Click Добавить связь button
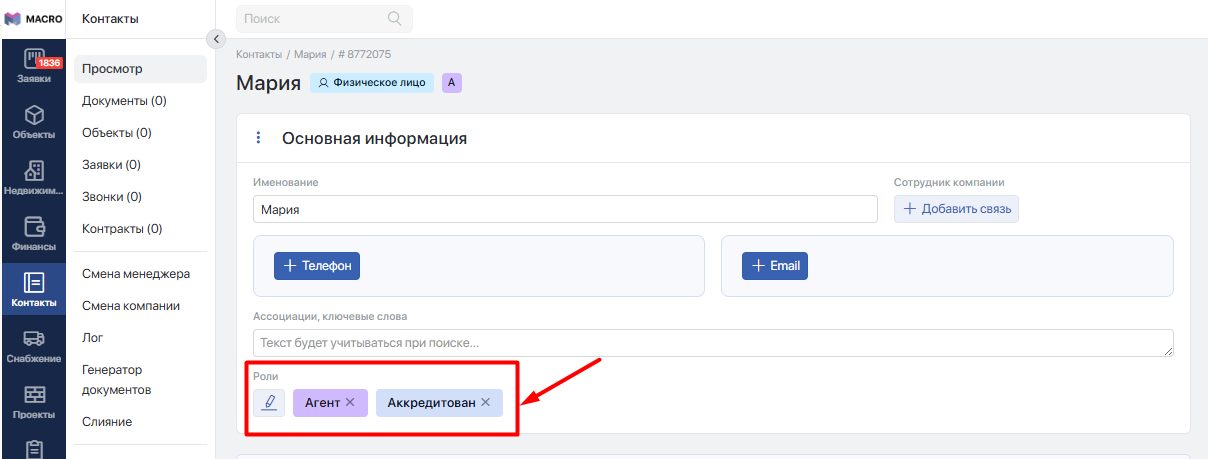The width and height of the screenshot is (1208, 459). (x=956, y=209)
